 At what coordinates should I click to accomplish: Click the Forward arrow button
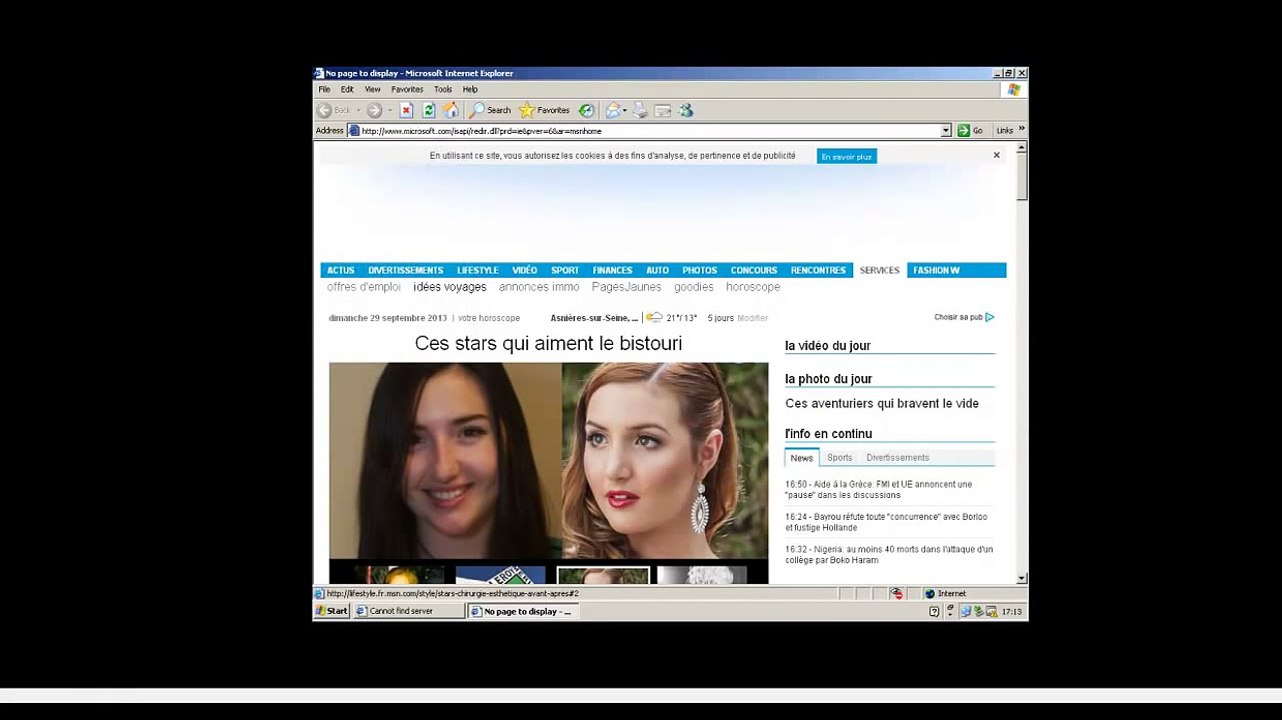[374, 110]
